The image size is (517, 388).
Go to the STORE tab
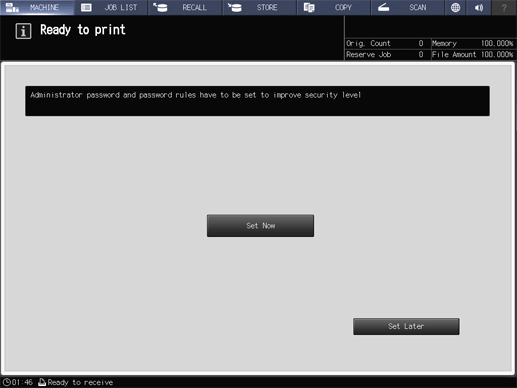coord(260,7)
